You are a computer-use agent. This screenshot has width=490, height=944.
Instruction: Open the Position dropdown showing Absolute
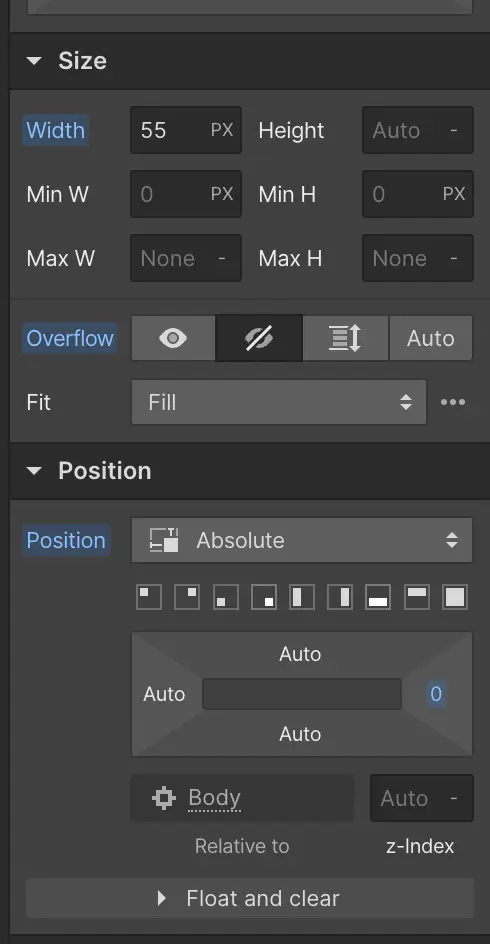pos(302,540)
